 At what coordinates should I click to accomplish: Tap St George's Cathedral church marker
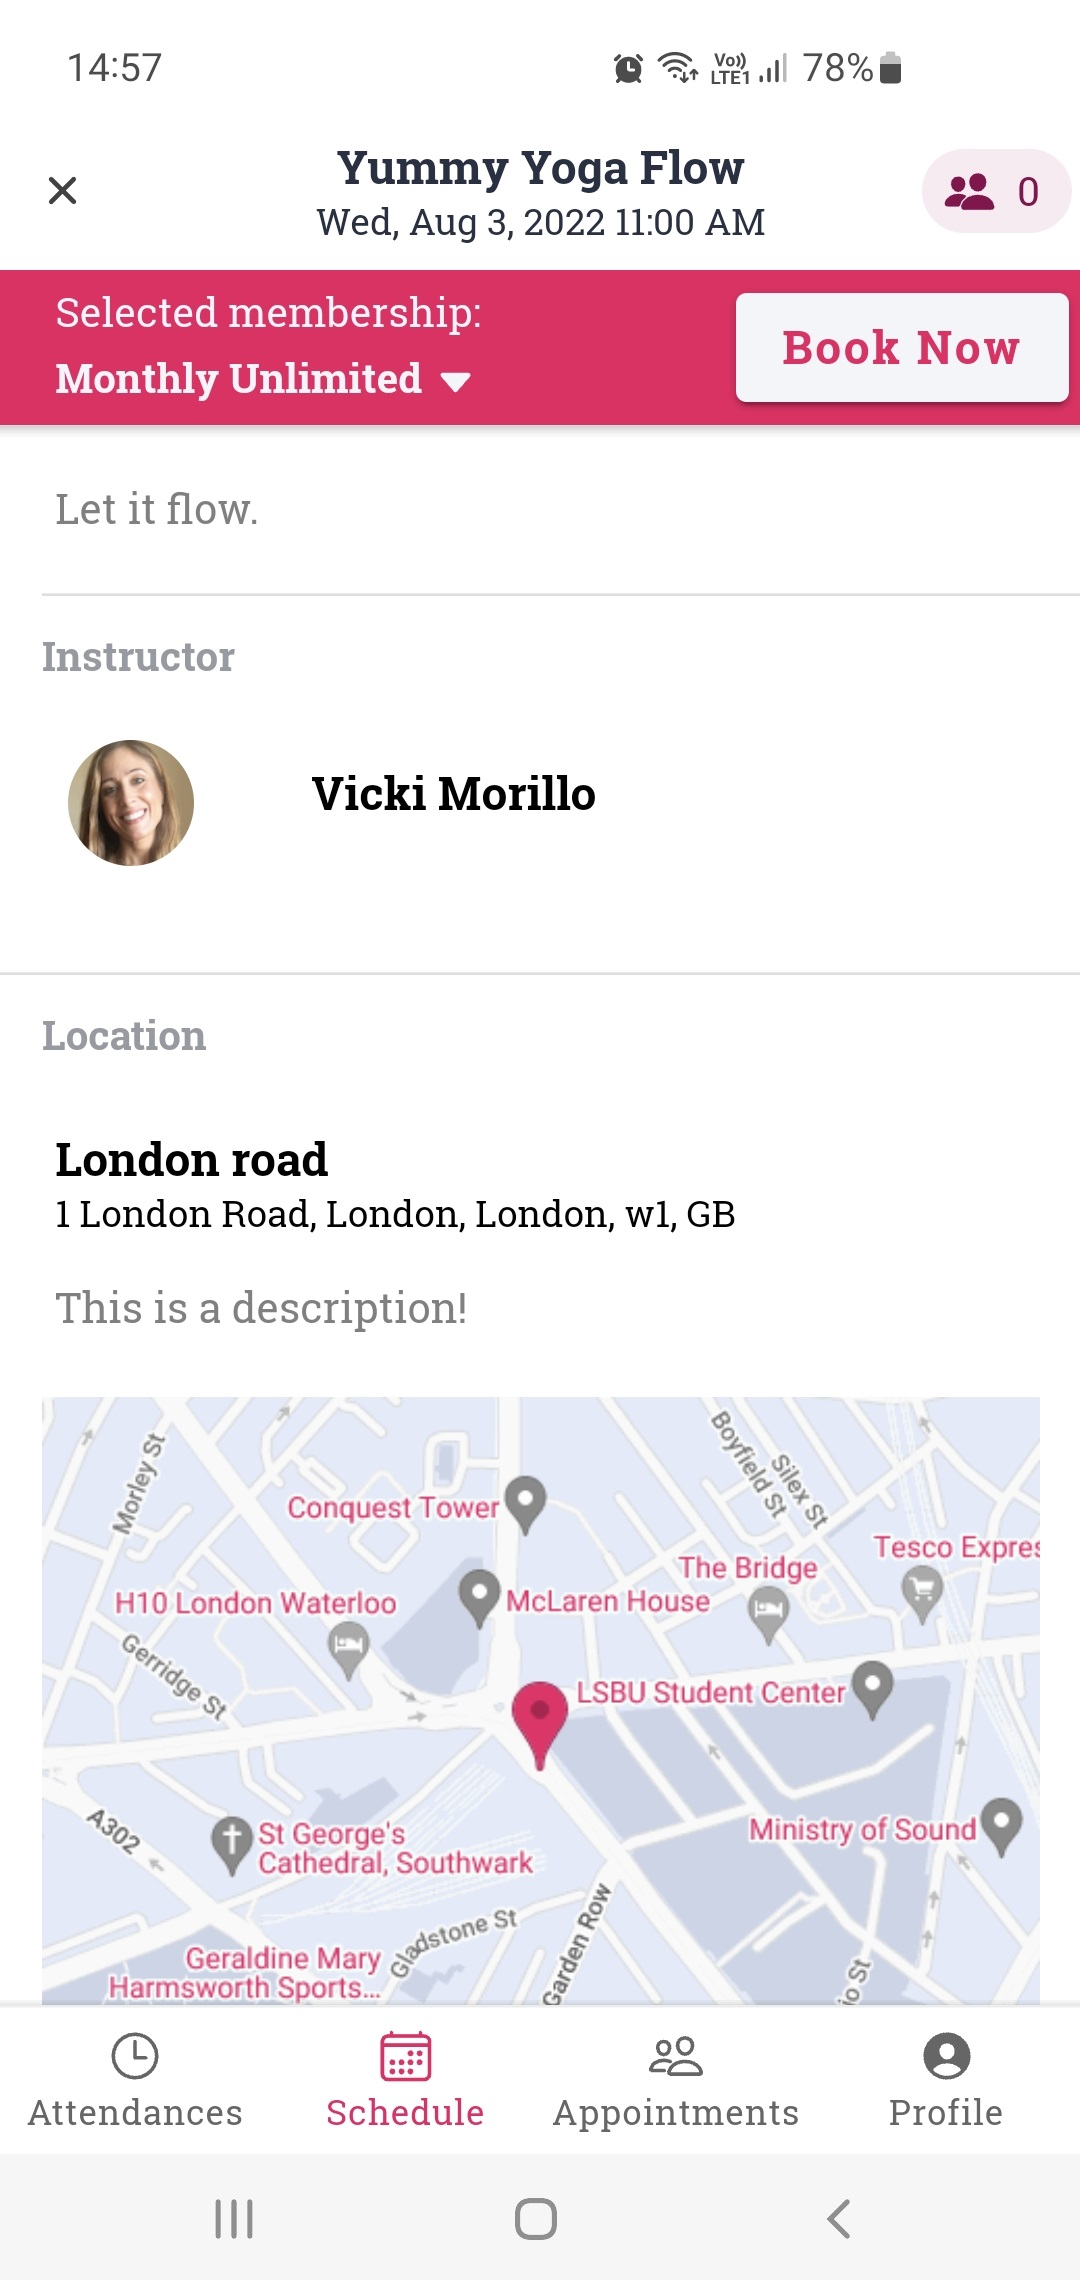click(x=231, y=1842)
